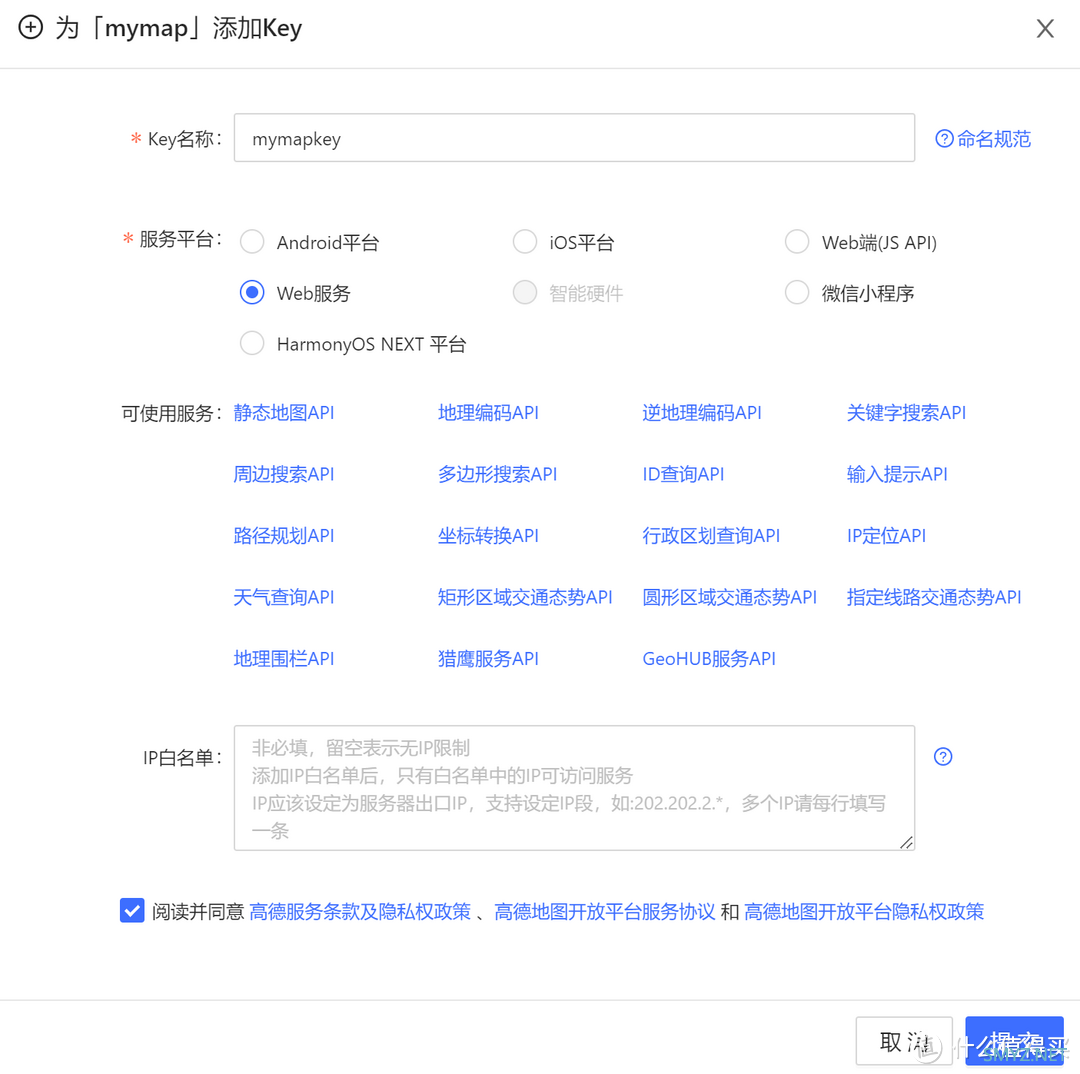Click the IP白名单 question mark icon

click(x=942, y=756)
